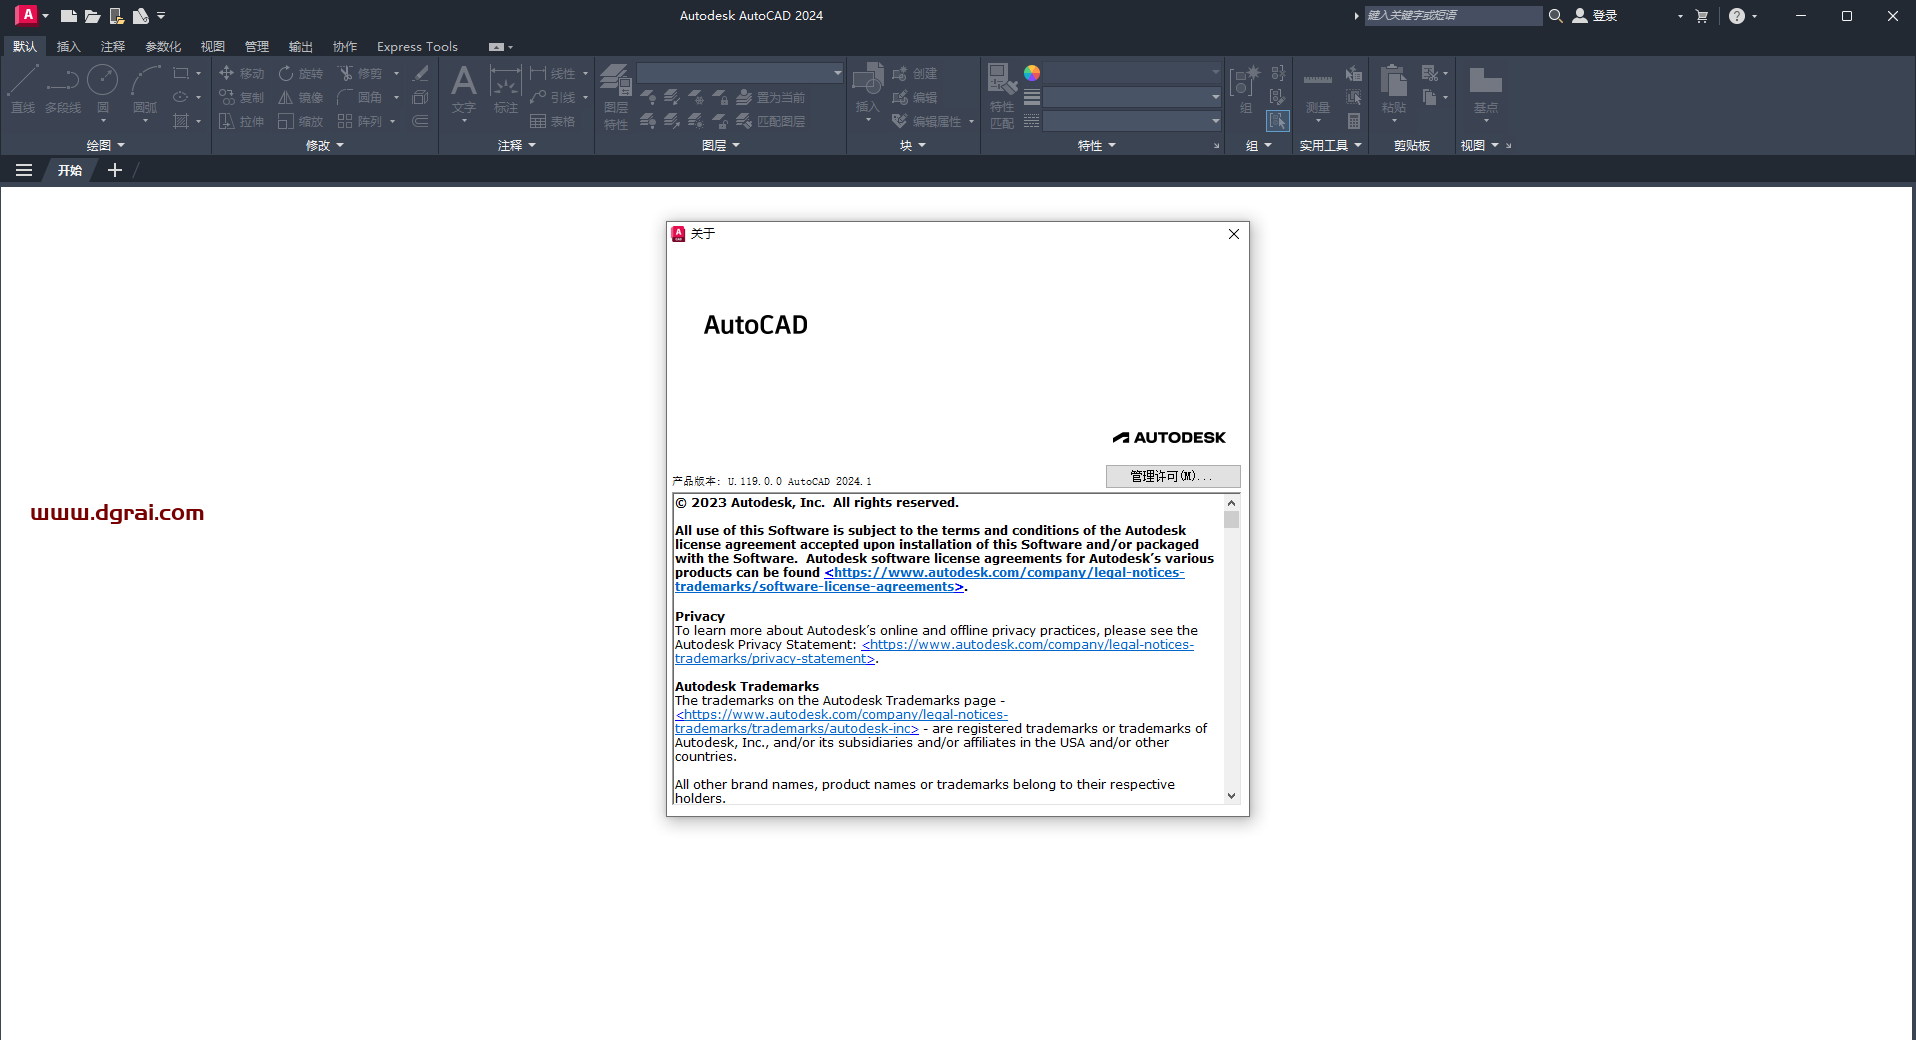1916x1040 pixels.
Task: Add a new drawing tab with plus button
Action: coord(115,170)
